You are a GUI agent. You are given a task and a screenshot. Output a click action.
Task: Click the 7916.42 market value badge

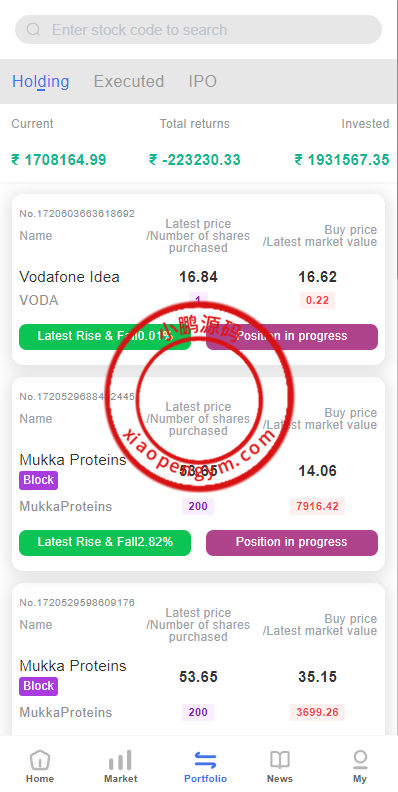317,506
